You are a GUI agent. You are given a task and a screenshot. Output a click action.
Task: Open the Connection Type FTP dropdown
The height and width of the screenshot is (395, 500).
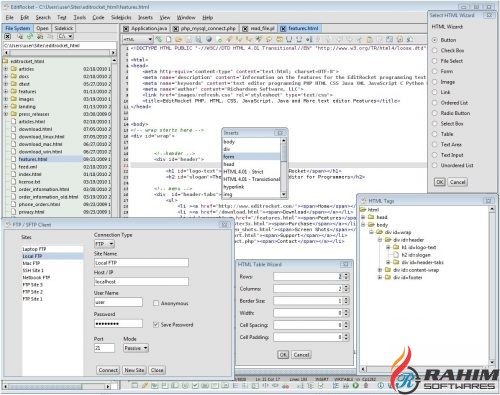click(104, 244)
